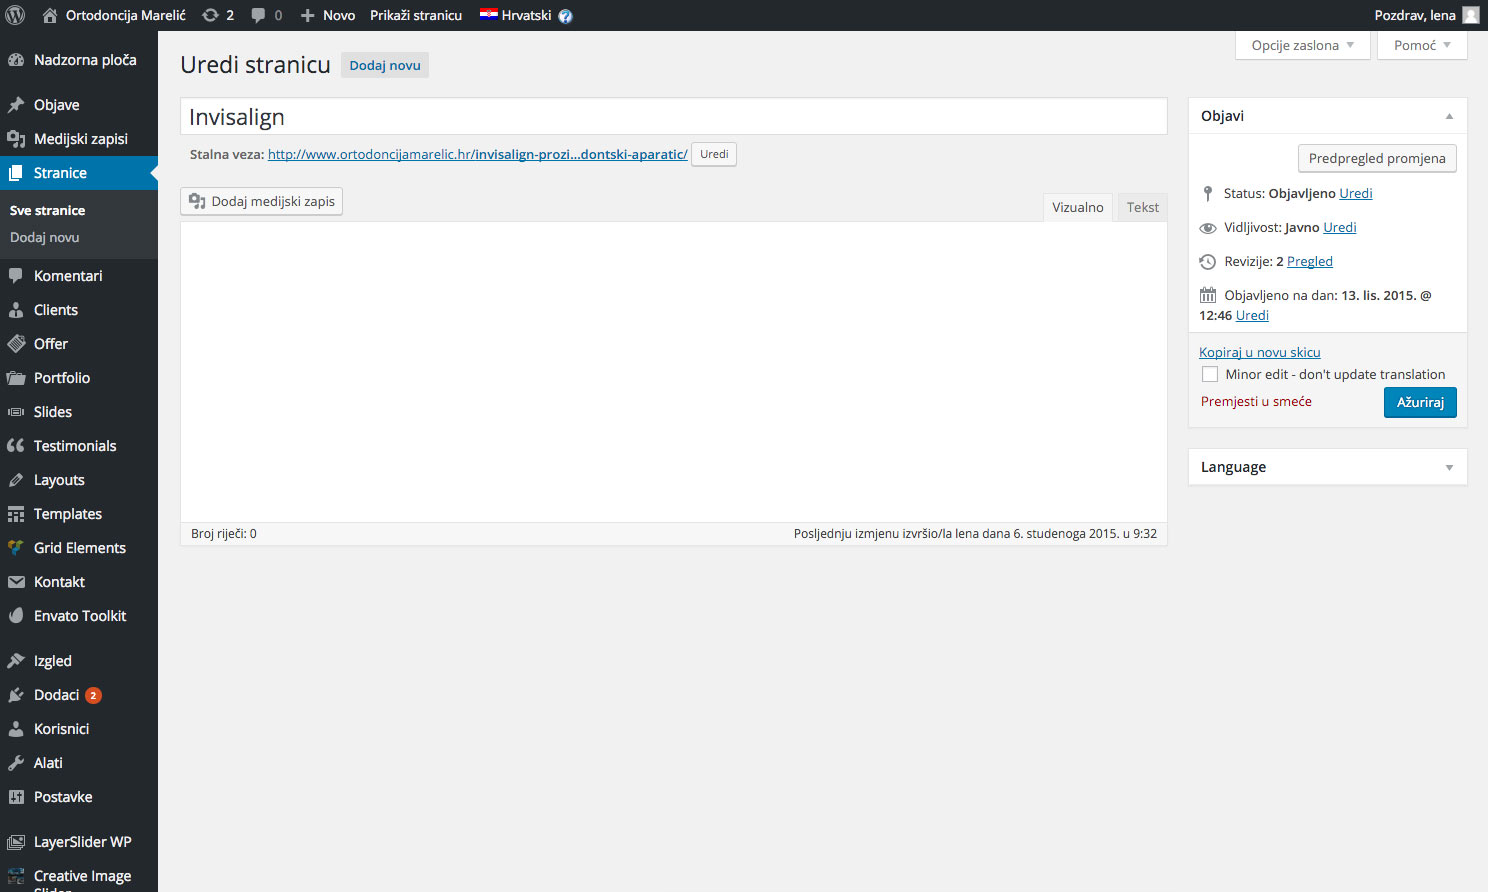Screen dimensions: 1488x892
Task: Collapse the Objavi panel using its arrow
Action: point(1449,116)
